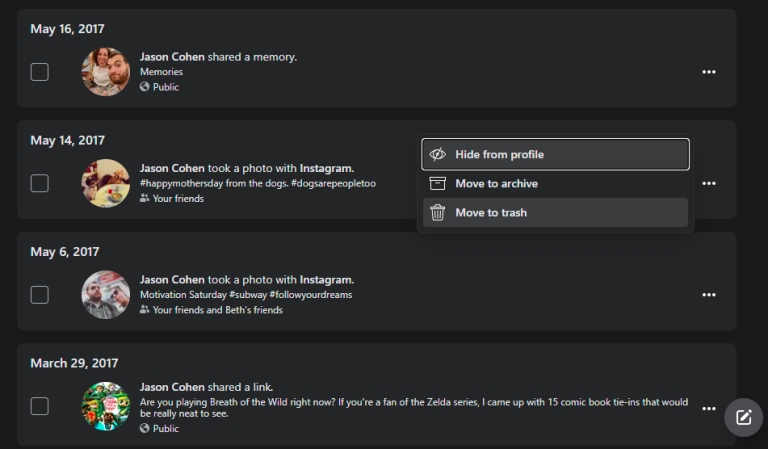Click friends privacy icon on May 6 post
This screenshot has height=449, width=768.
145,310
